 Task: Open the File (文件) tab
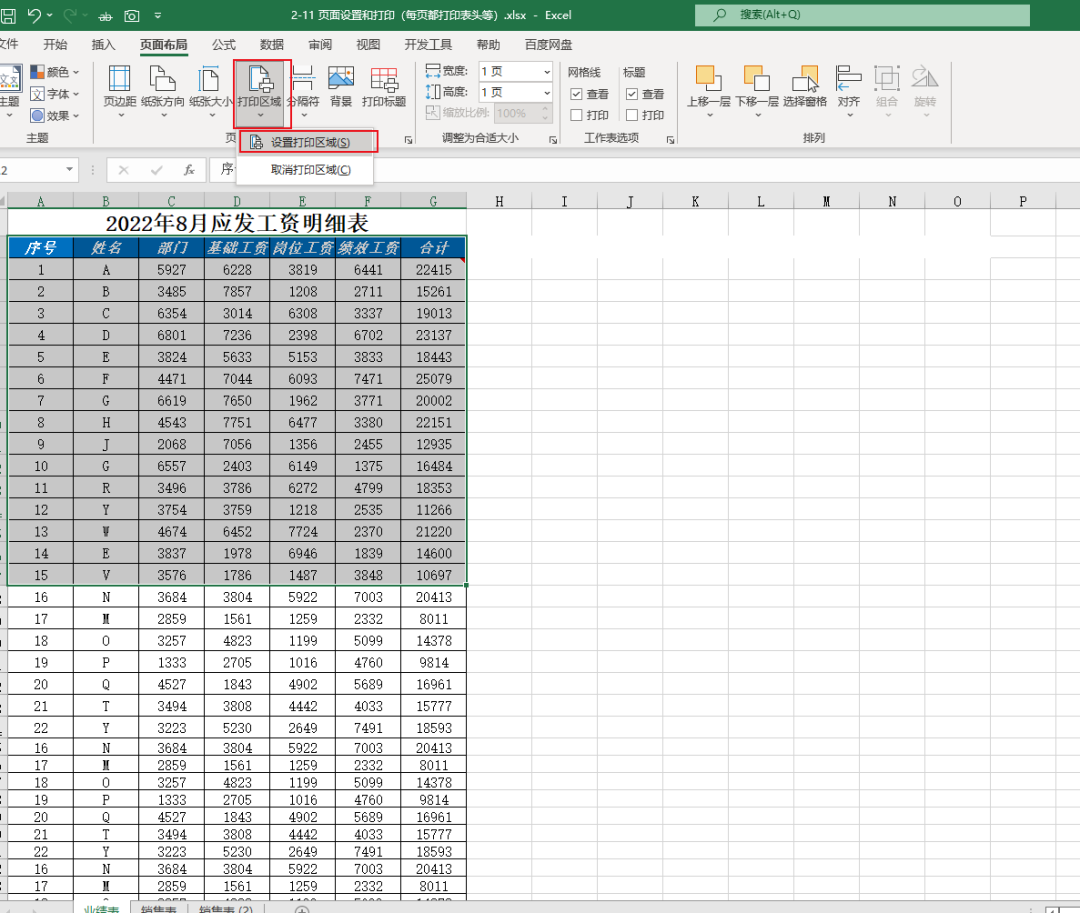pos(8,45)
